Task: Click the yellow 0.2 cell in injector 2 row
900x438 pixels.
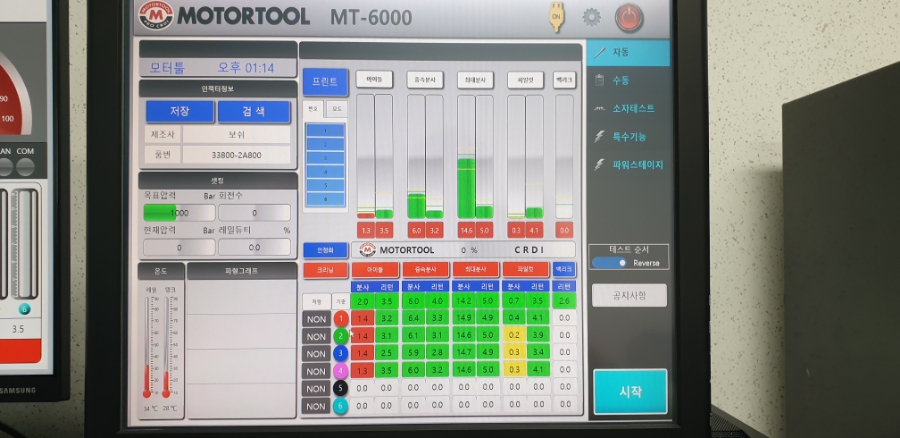Action: coord(514,335)
